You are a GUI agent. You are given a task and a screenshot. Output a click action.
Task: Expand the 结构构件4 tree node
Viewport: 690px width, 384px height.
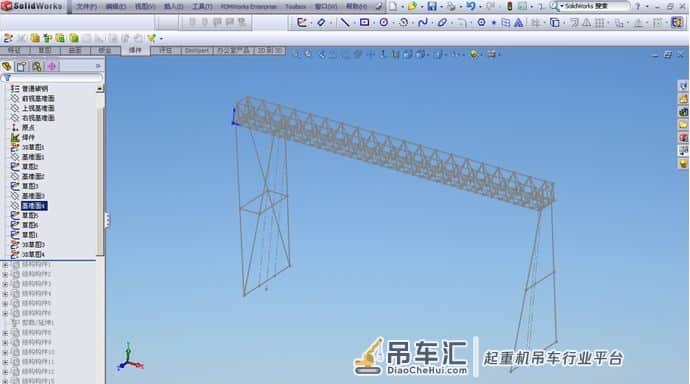(5, 294)
